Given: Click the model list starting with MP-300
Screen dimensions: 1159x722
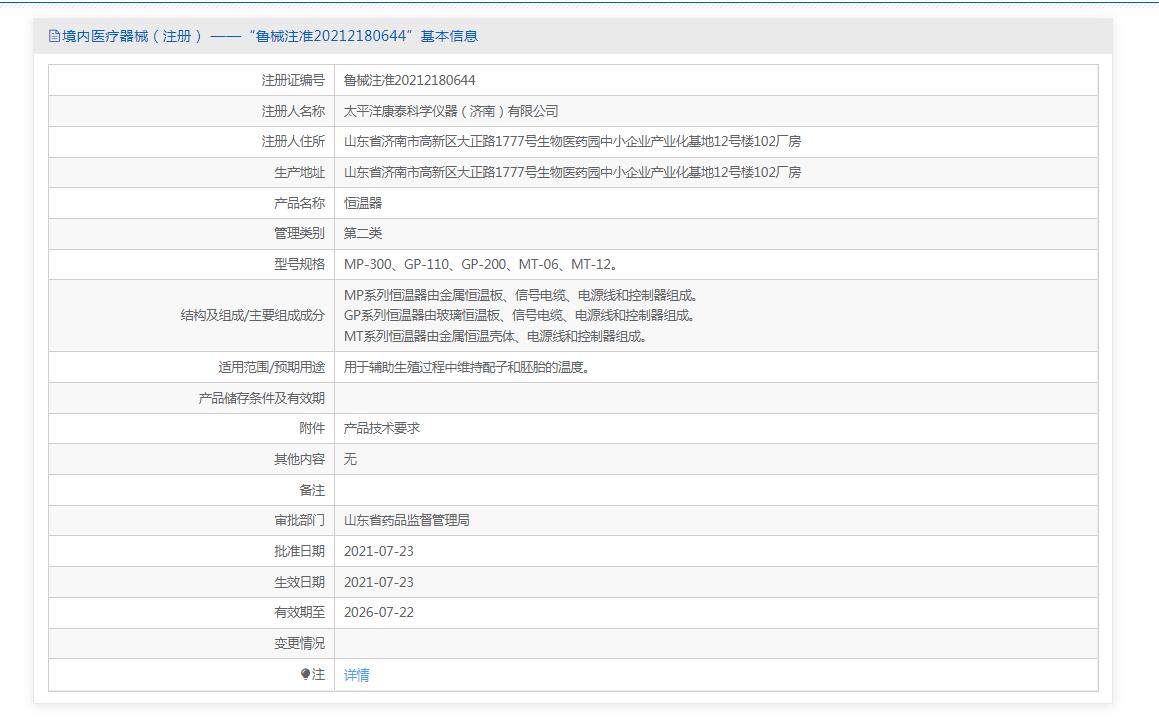Looking at the screenshot, I should 480,264.
